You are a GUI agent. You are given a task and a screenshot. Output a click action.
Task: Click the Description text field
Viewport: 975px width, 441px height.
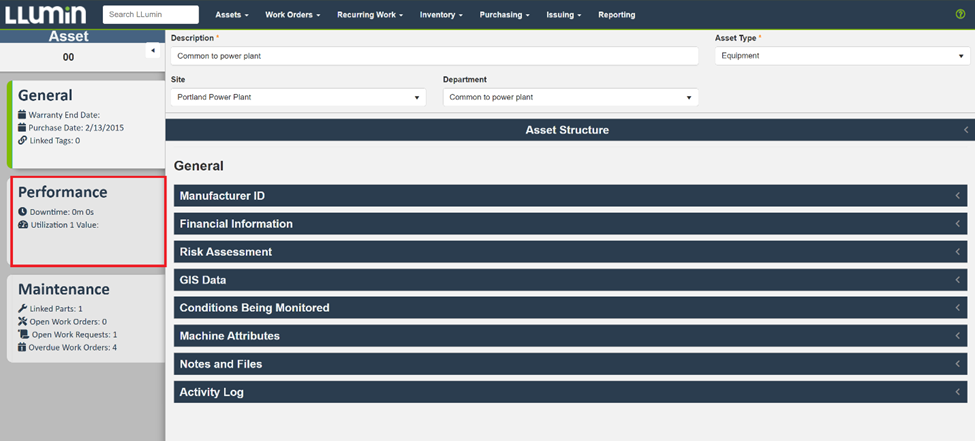pos(434,56)
